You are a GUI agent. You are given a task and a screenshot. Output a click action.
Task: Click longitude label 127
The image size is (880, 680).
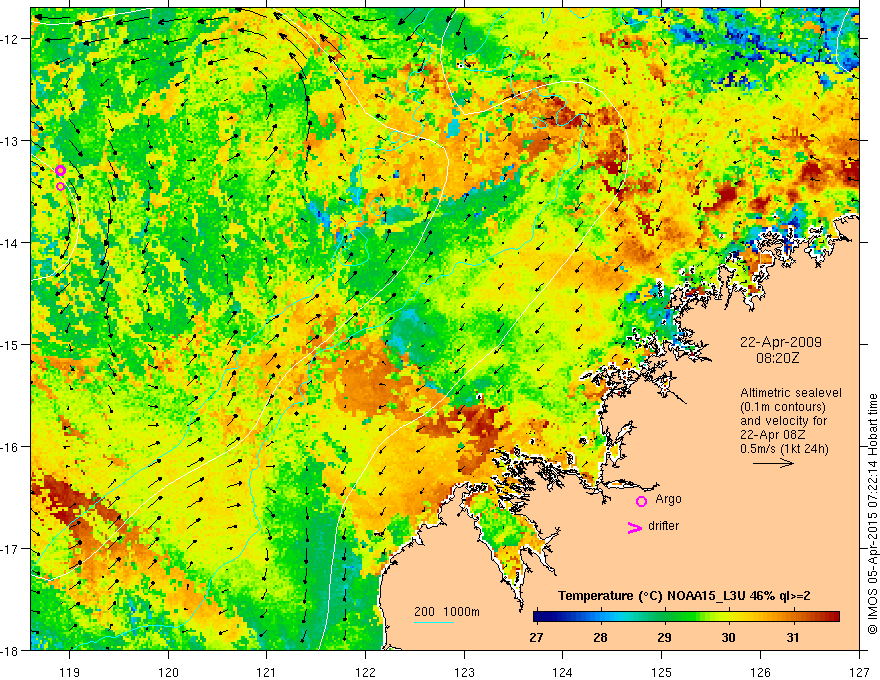(x=859, y=672)
